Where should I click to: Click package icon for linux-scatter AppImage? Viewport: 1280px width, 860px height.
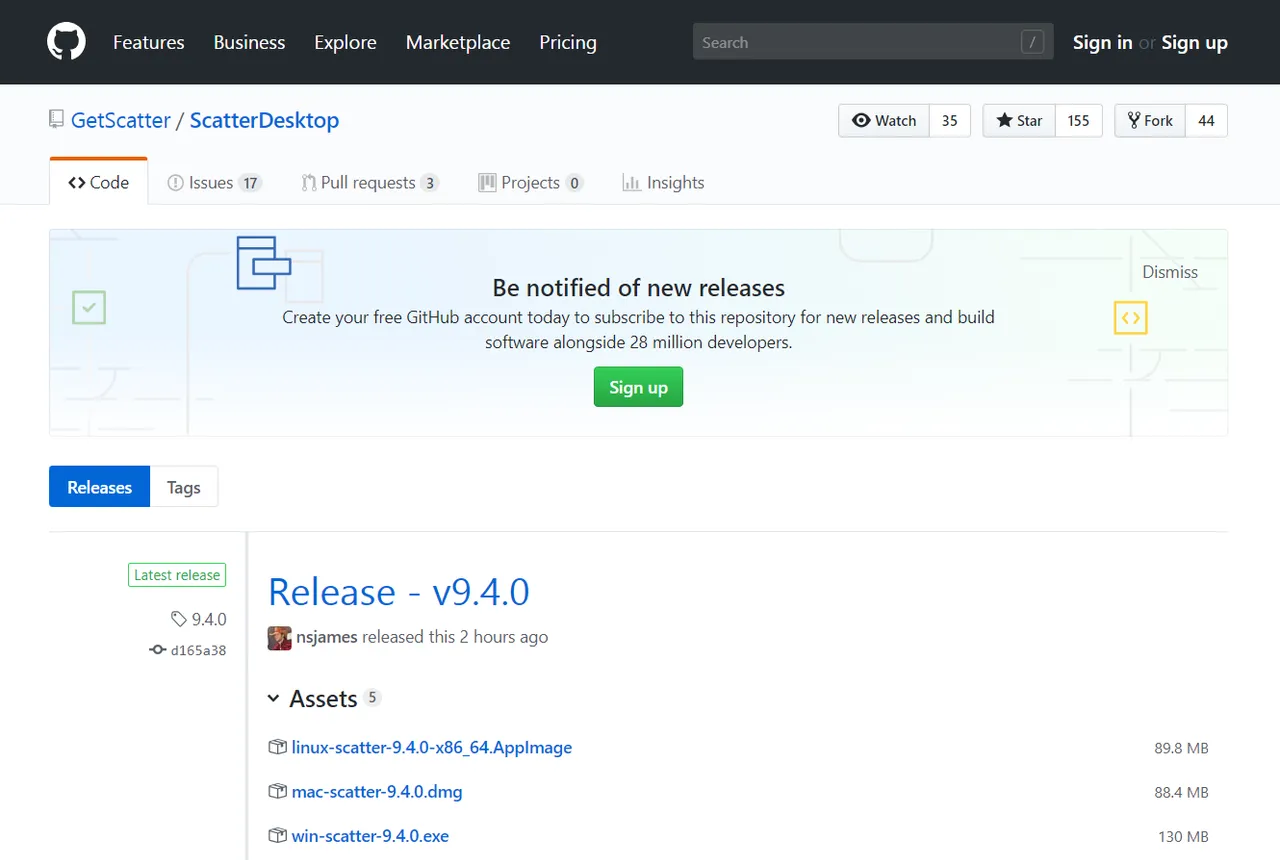coord(277,747)
